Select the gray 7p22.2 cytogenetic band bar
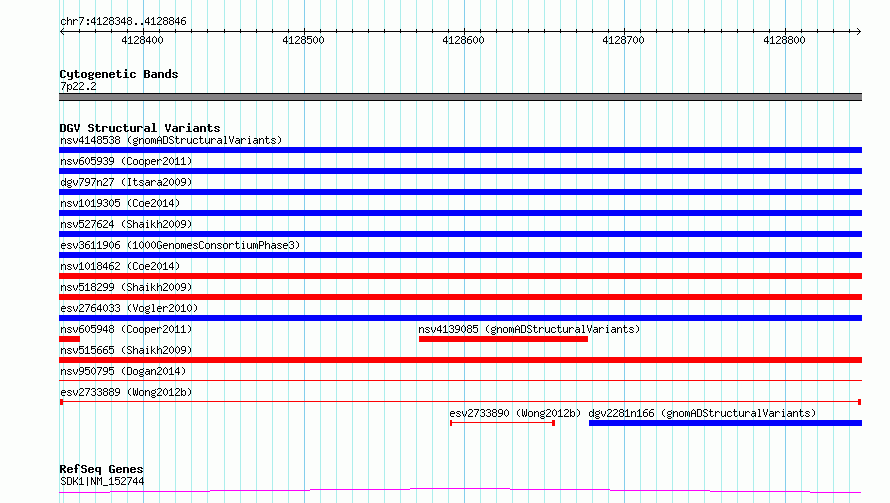This screenshot has width=890, height=503. (460, 97)
